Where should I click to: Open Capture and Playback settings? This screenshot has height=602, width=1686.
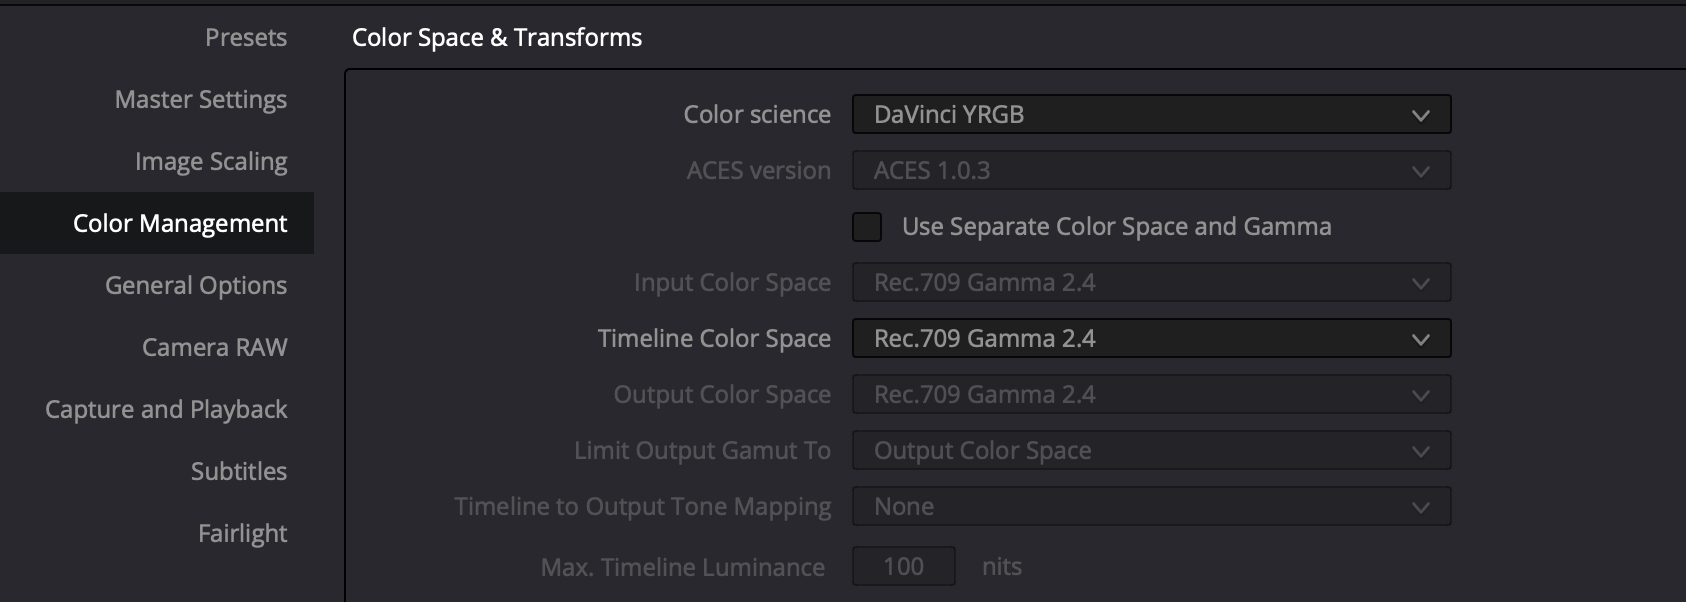click(166, 409)
